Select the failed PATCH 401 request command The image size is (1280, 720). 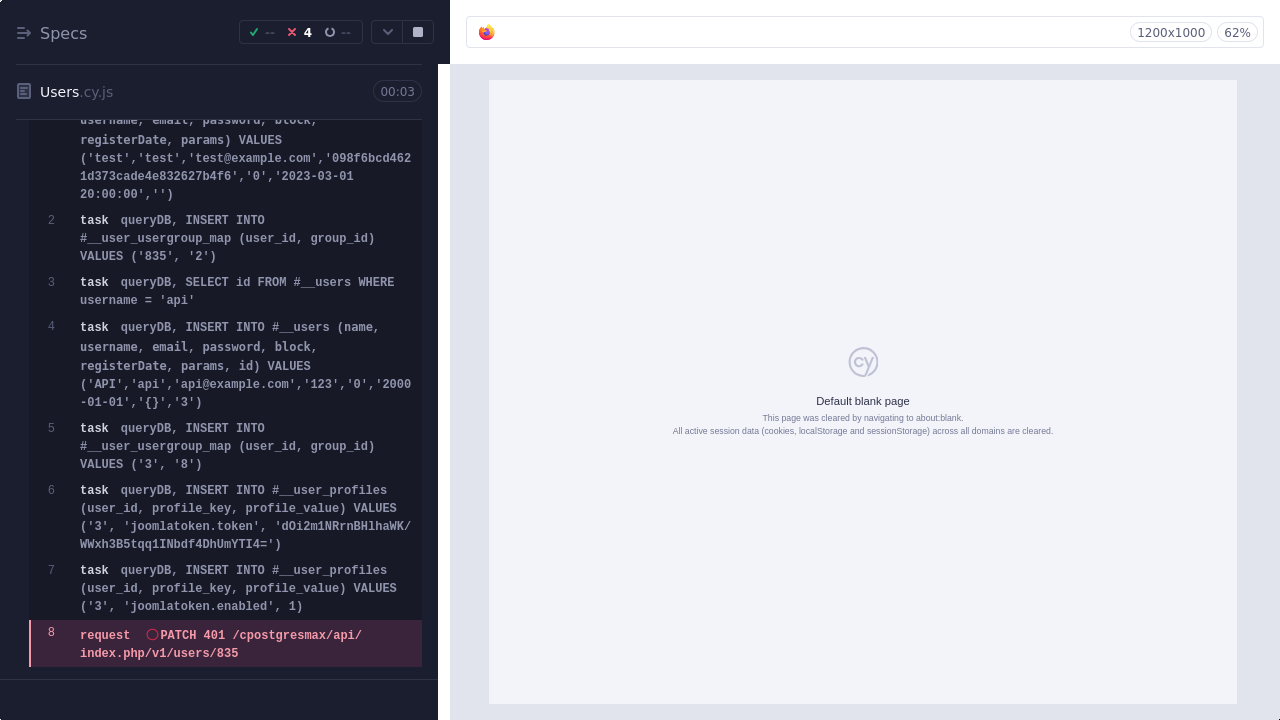coord(226,644)
